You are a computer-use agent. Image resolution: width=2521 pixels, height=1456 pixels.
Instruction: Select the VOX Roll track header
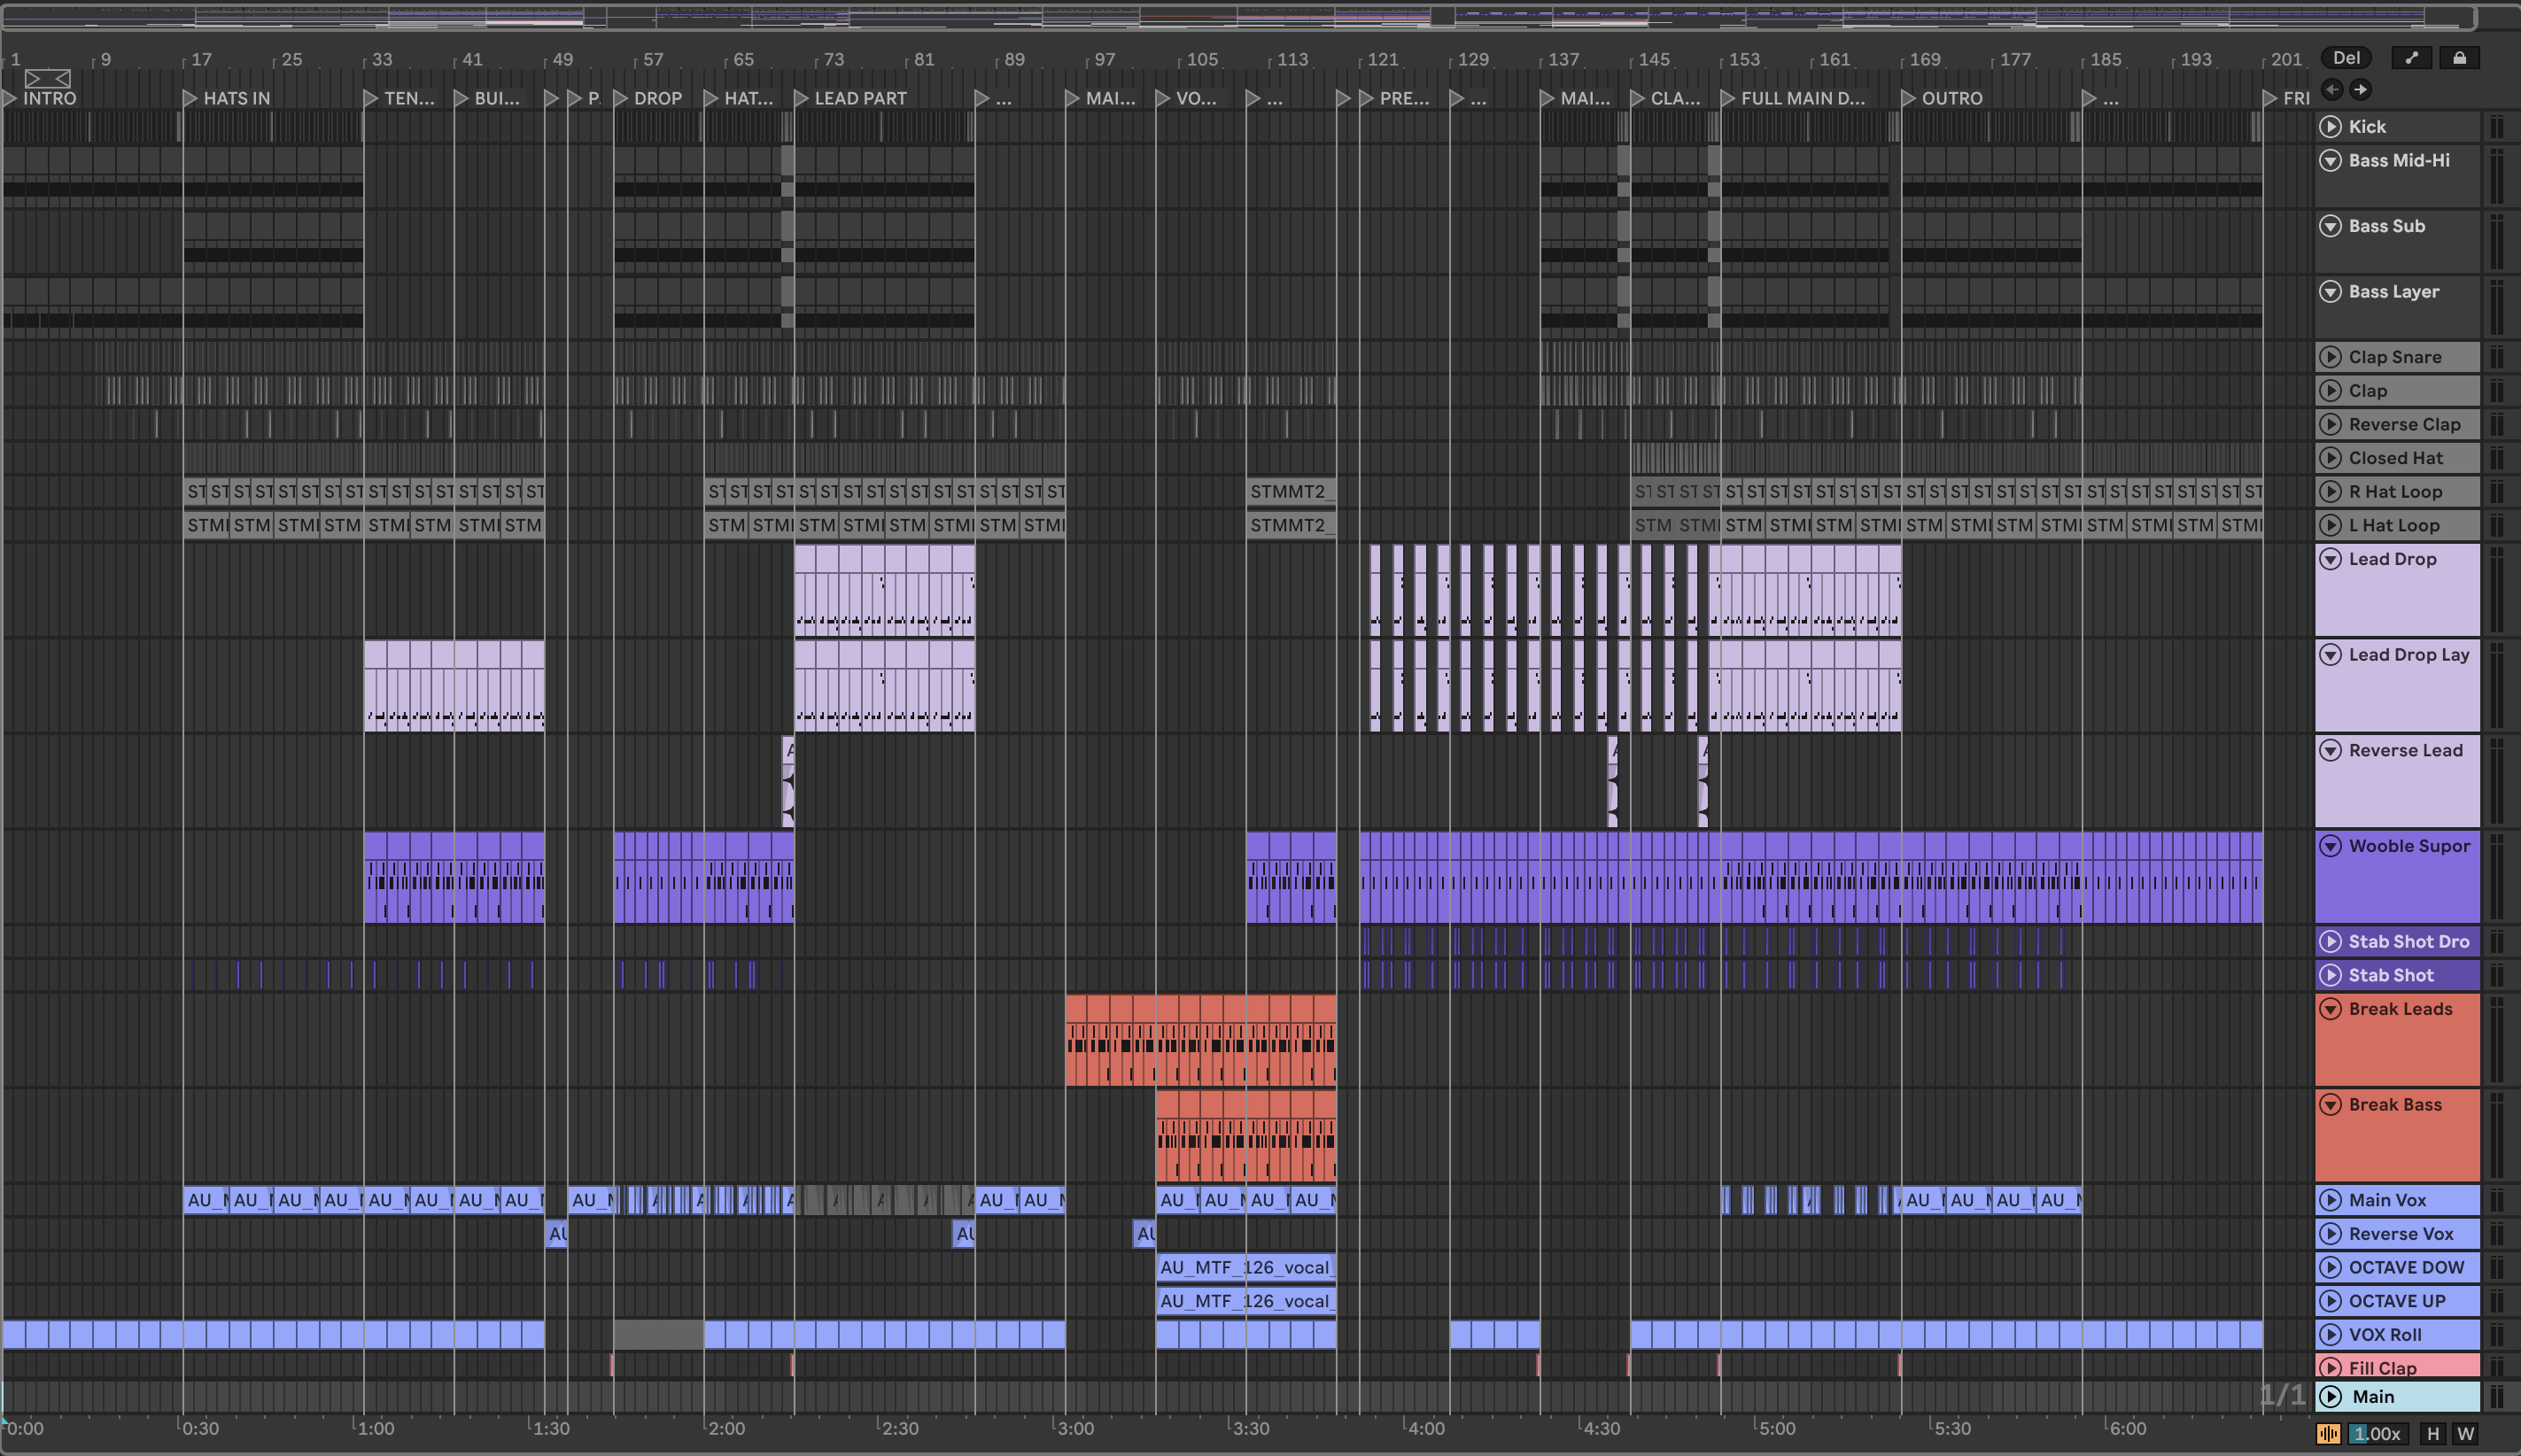(2400, 1335)
